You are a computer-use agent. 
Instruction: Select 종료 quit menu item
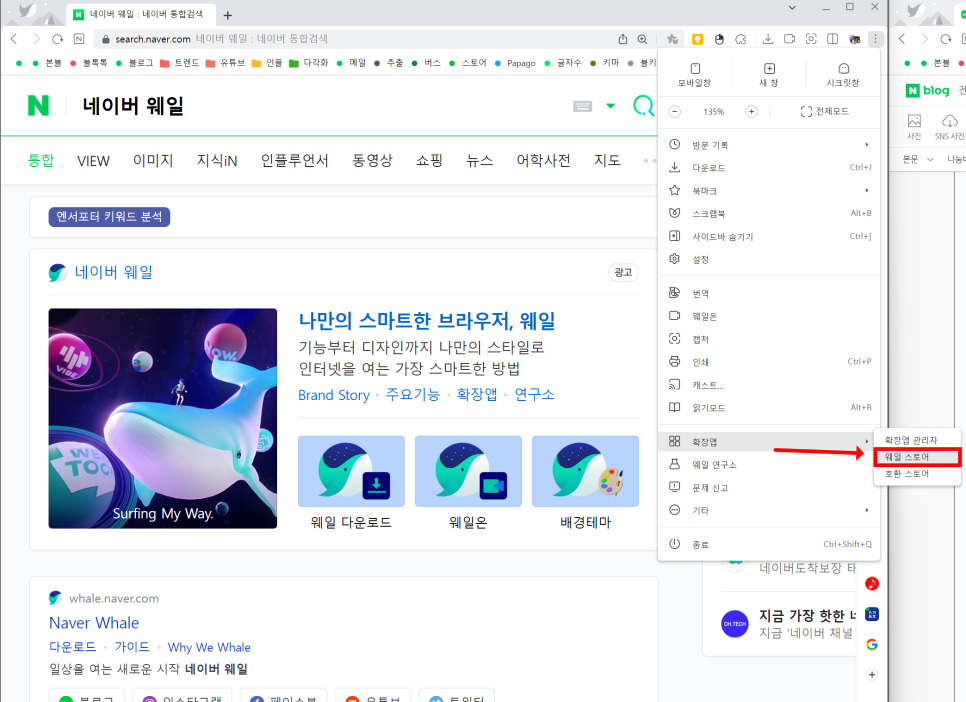pyautogui.click(x=769, y=544)
